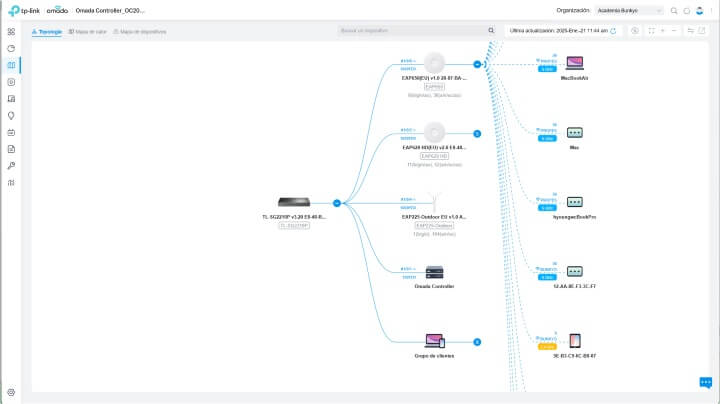Click the export icon in topology toolbar
This screenshot has width=720, height=404.
[702, 31]
